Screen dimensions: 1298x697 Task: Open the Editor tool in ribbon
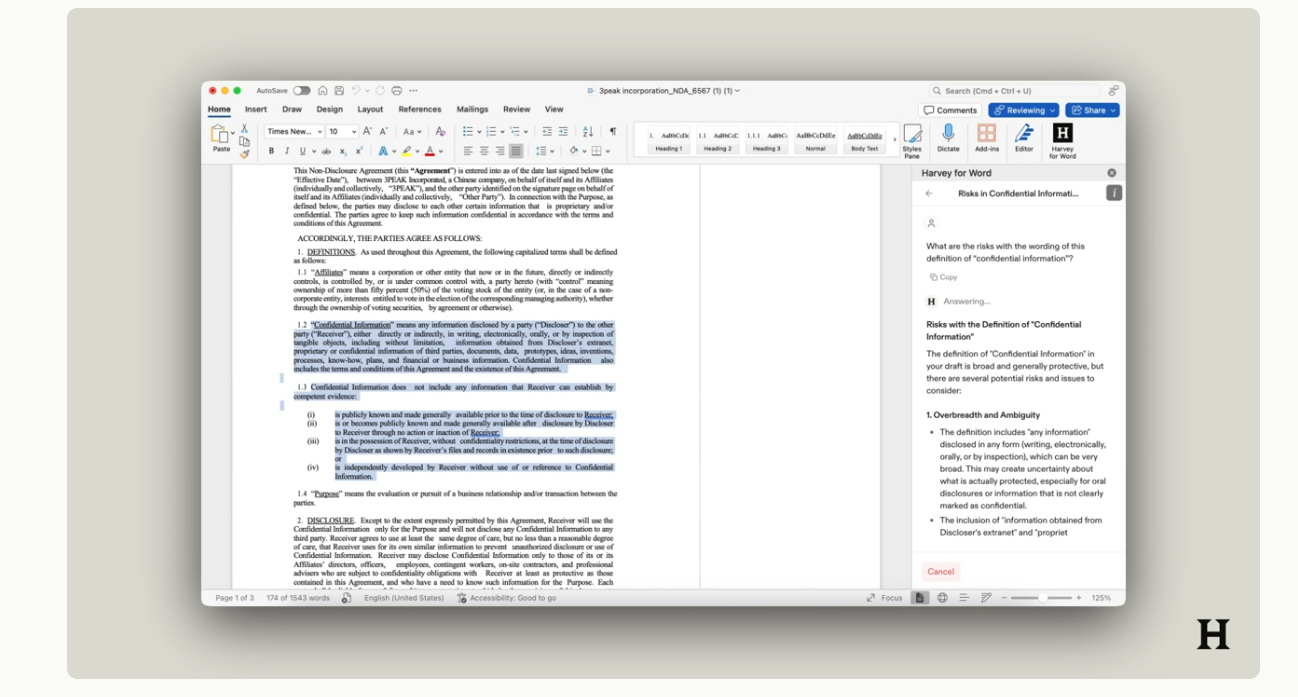click(x=1024, y=137)
